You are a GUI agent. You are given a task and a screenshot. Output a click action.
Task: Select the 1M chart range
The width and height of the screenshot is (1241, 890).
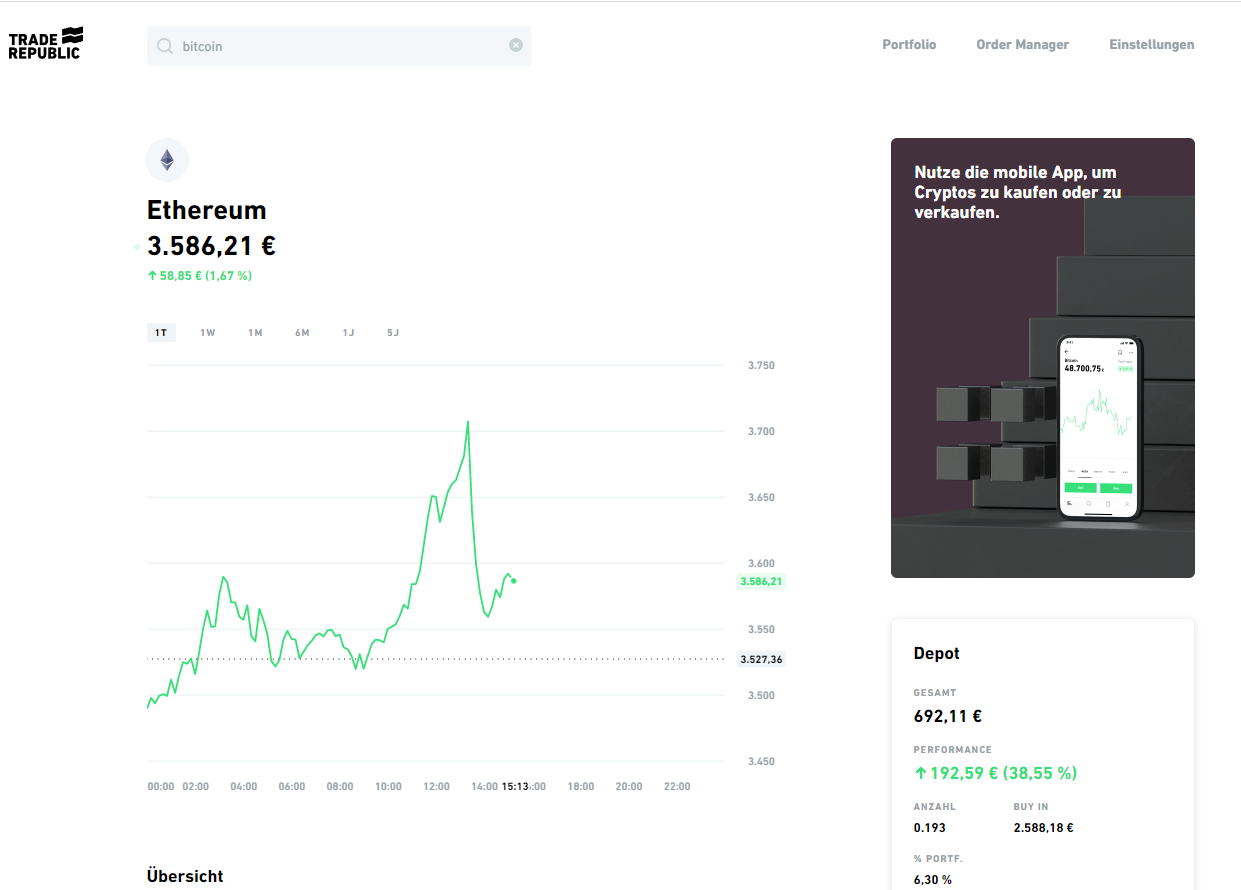pyautogui.click(x=255, y=332)
